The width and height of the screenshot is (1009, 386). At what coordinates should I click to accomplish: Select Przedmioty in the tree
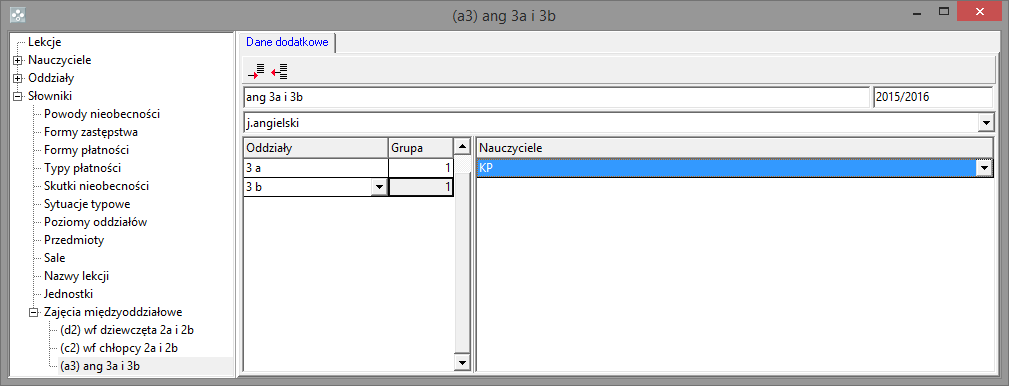pyautogui.click(x=74, y=241)
